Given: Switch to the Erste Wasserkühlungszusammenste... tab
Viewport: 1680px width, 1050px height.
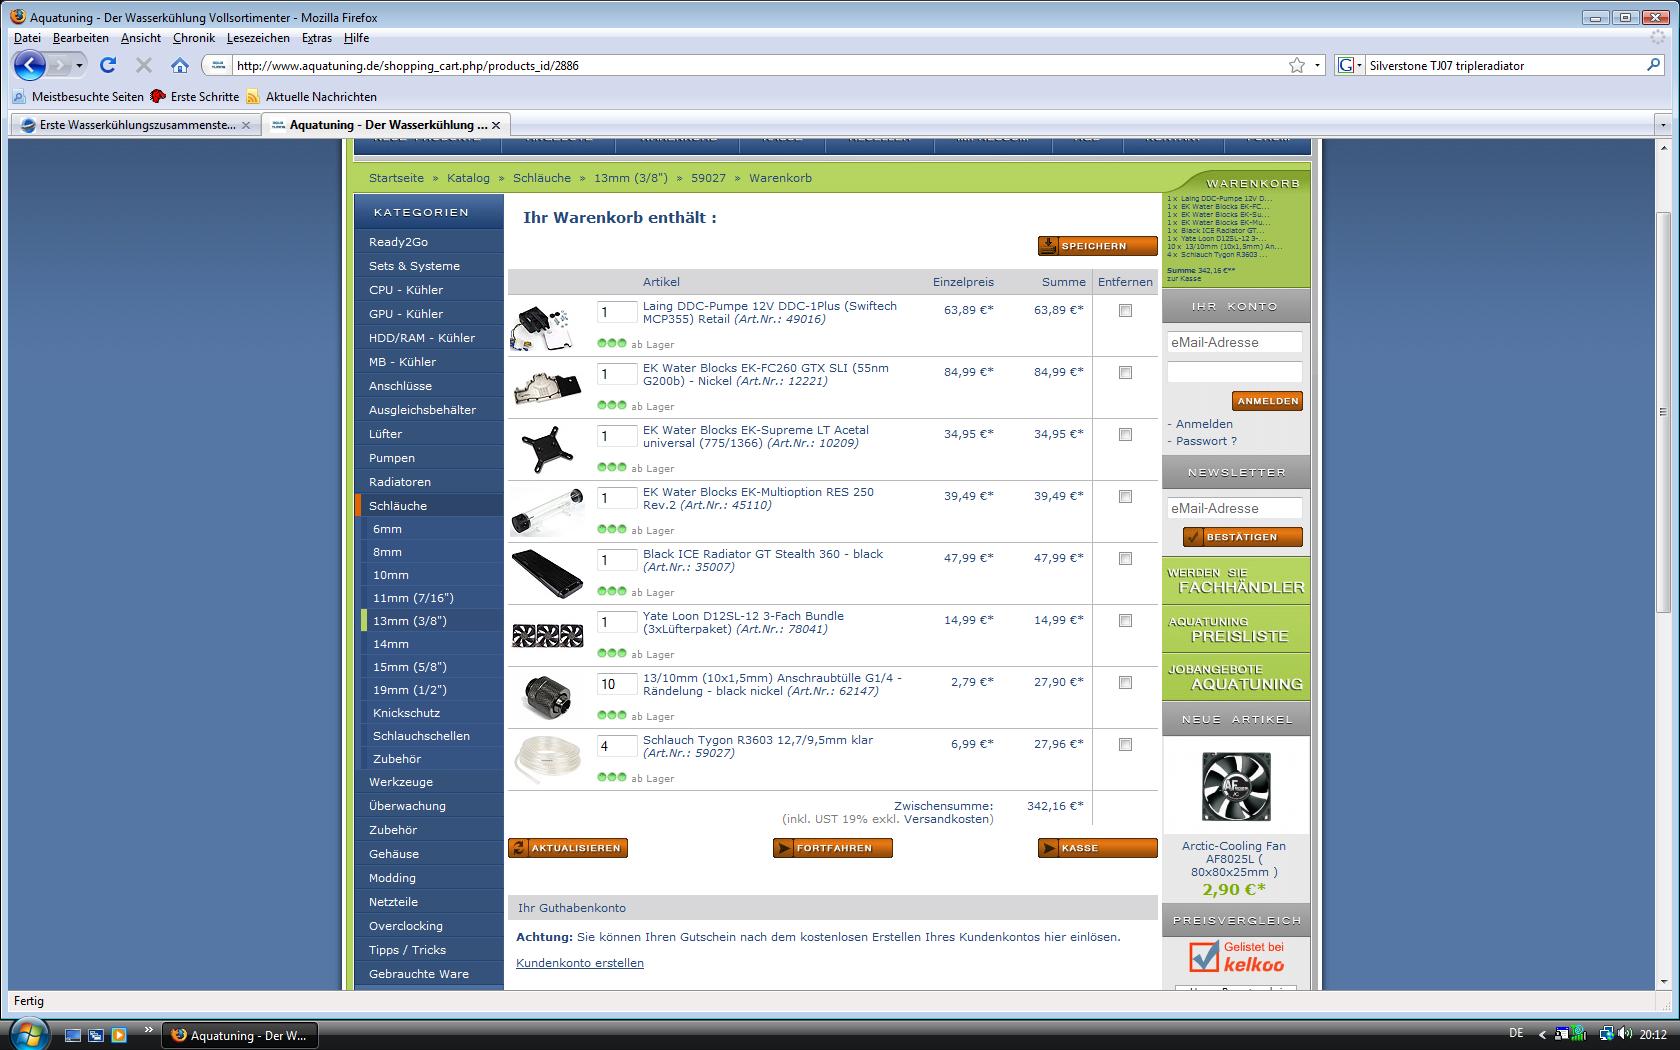Looking at the screenshot, I should [x=136, y=125].
